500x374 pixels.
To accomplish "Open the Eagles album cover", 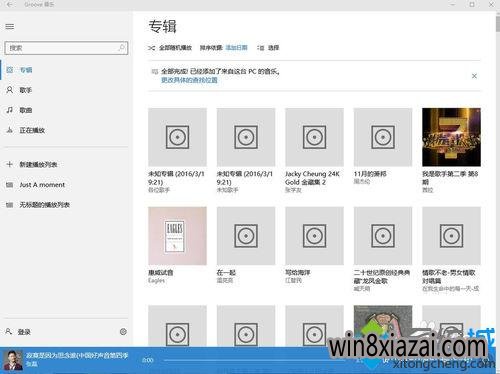I will tap(177, 236).
